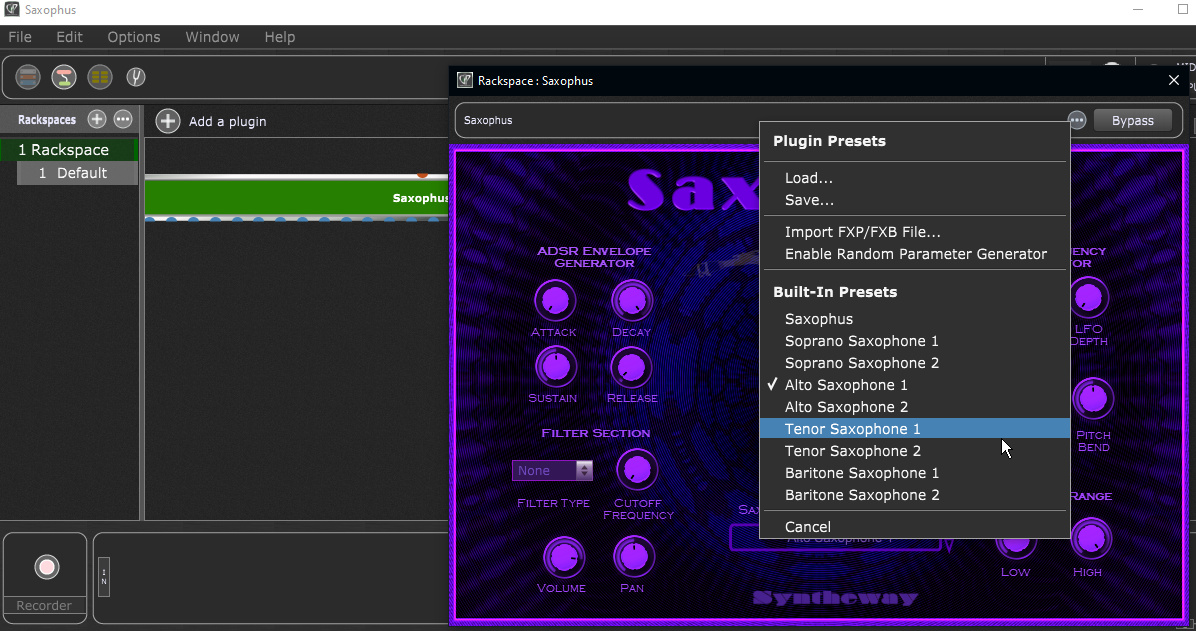This screenshot has width=1196, height=631.
Task: Open the panels view toolbar icon
Action: tap(27, 77)
